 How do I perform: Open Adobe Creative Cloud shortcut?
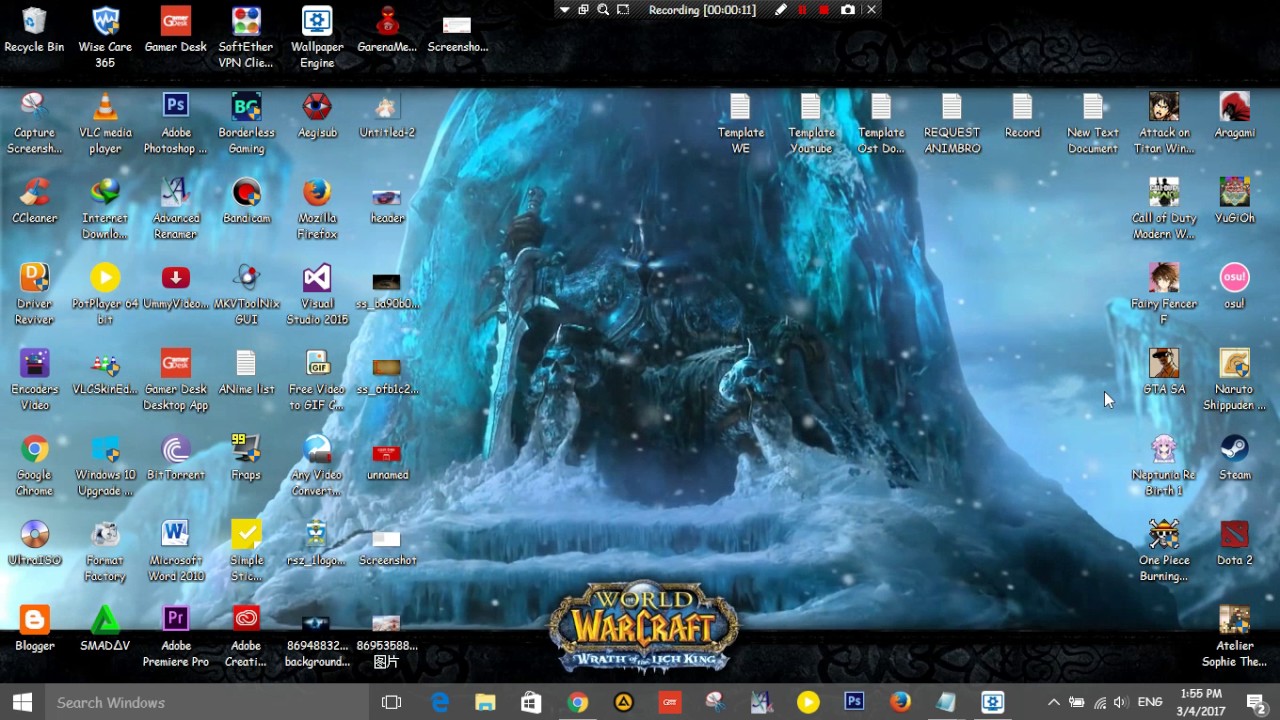pyautogui.click(x=246, y=637)
